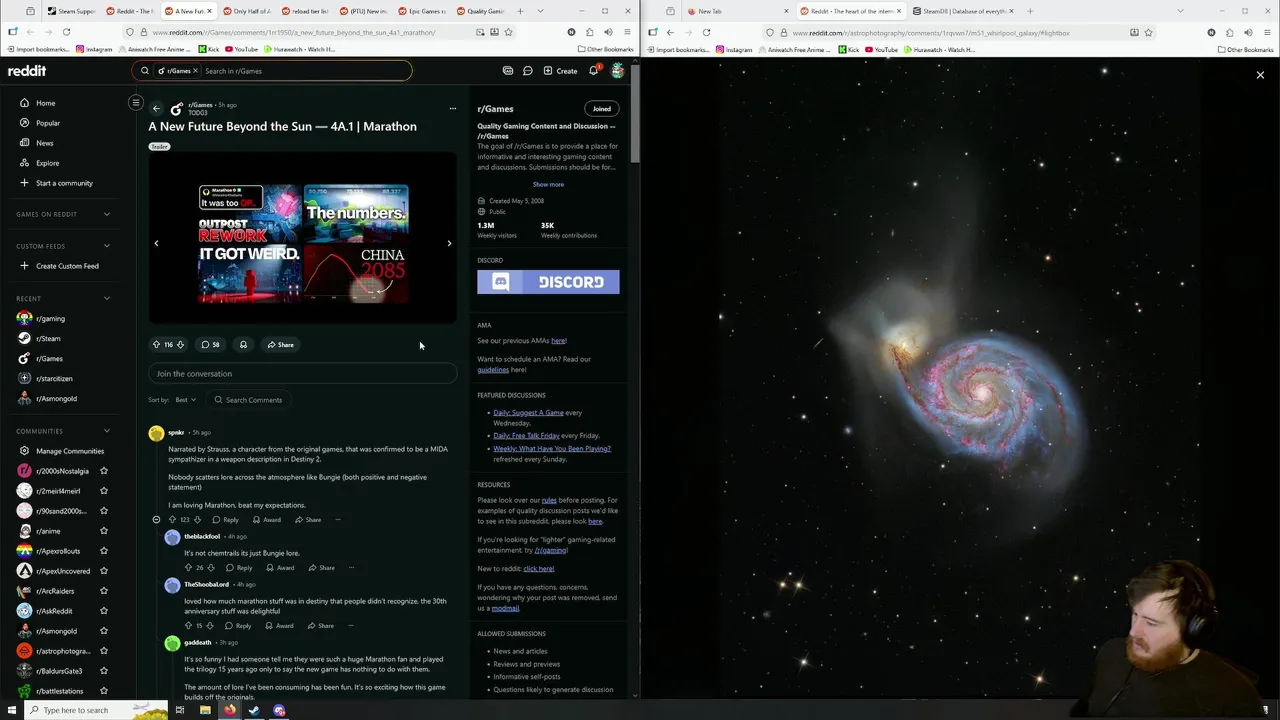Go to Popular in Reddit sidebar
This screenshot has width=1280, height=720.
48,123
